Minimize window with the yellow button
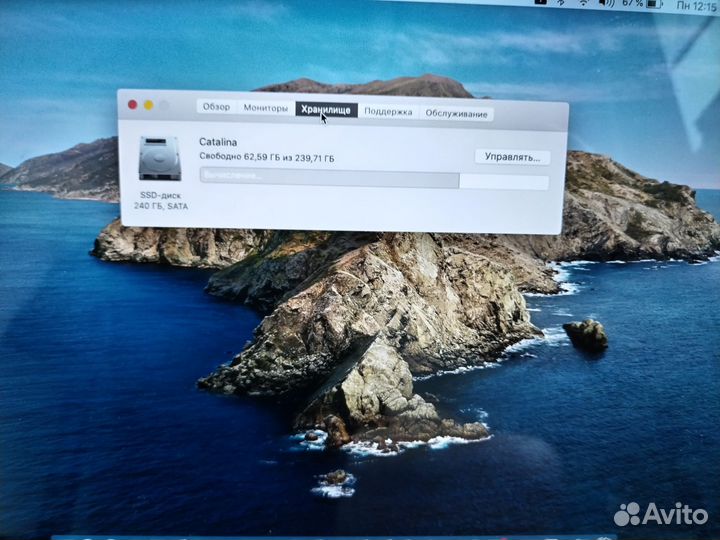Viewport: 720px width, 540px height. coord(149,105)
